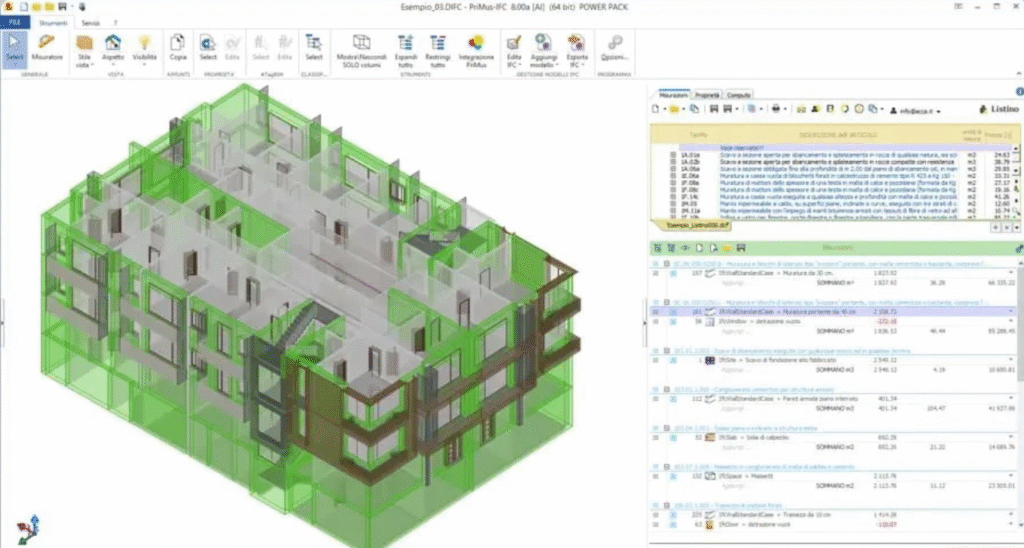Click the Integrazione PriMus icon
This screenshot has height=548, width=1024.
point(477,46)
